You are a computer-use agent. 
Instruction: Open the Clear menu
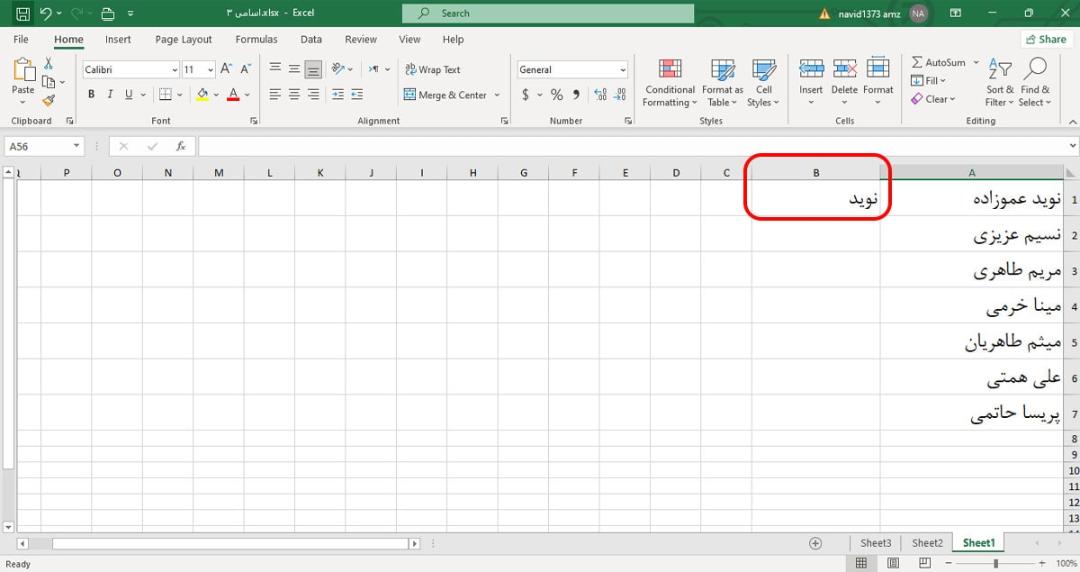coord(933,99)
